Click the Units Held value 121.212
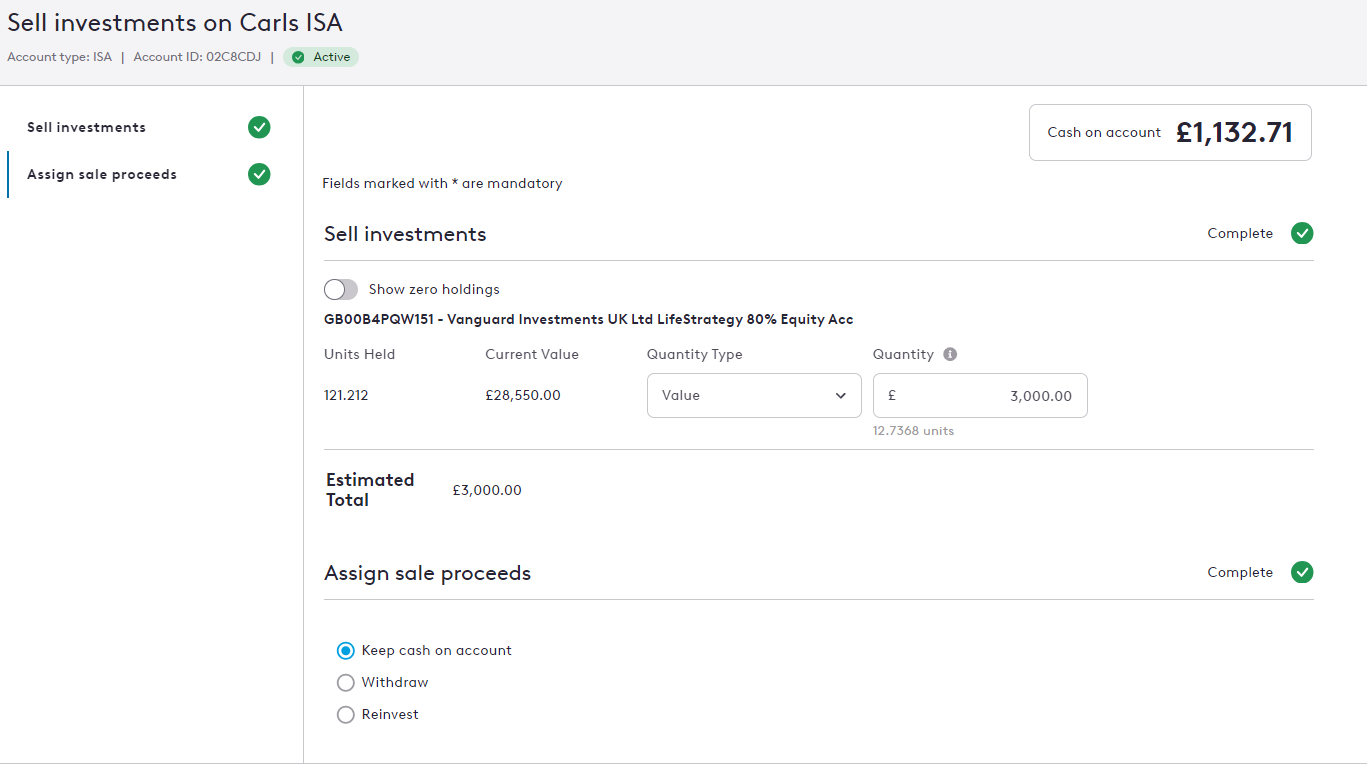The image size is (1367, 766). pyautogui.click(x=346, y=395)
